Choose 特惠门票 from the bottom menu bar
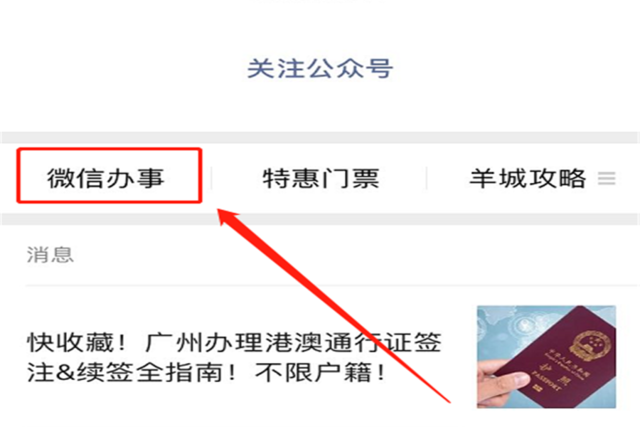This screenshot has height=427, width=640. click(321, 178)
